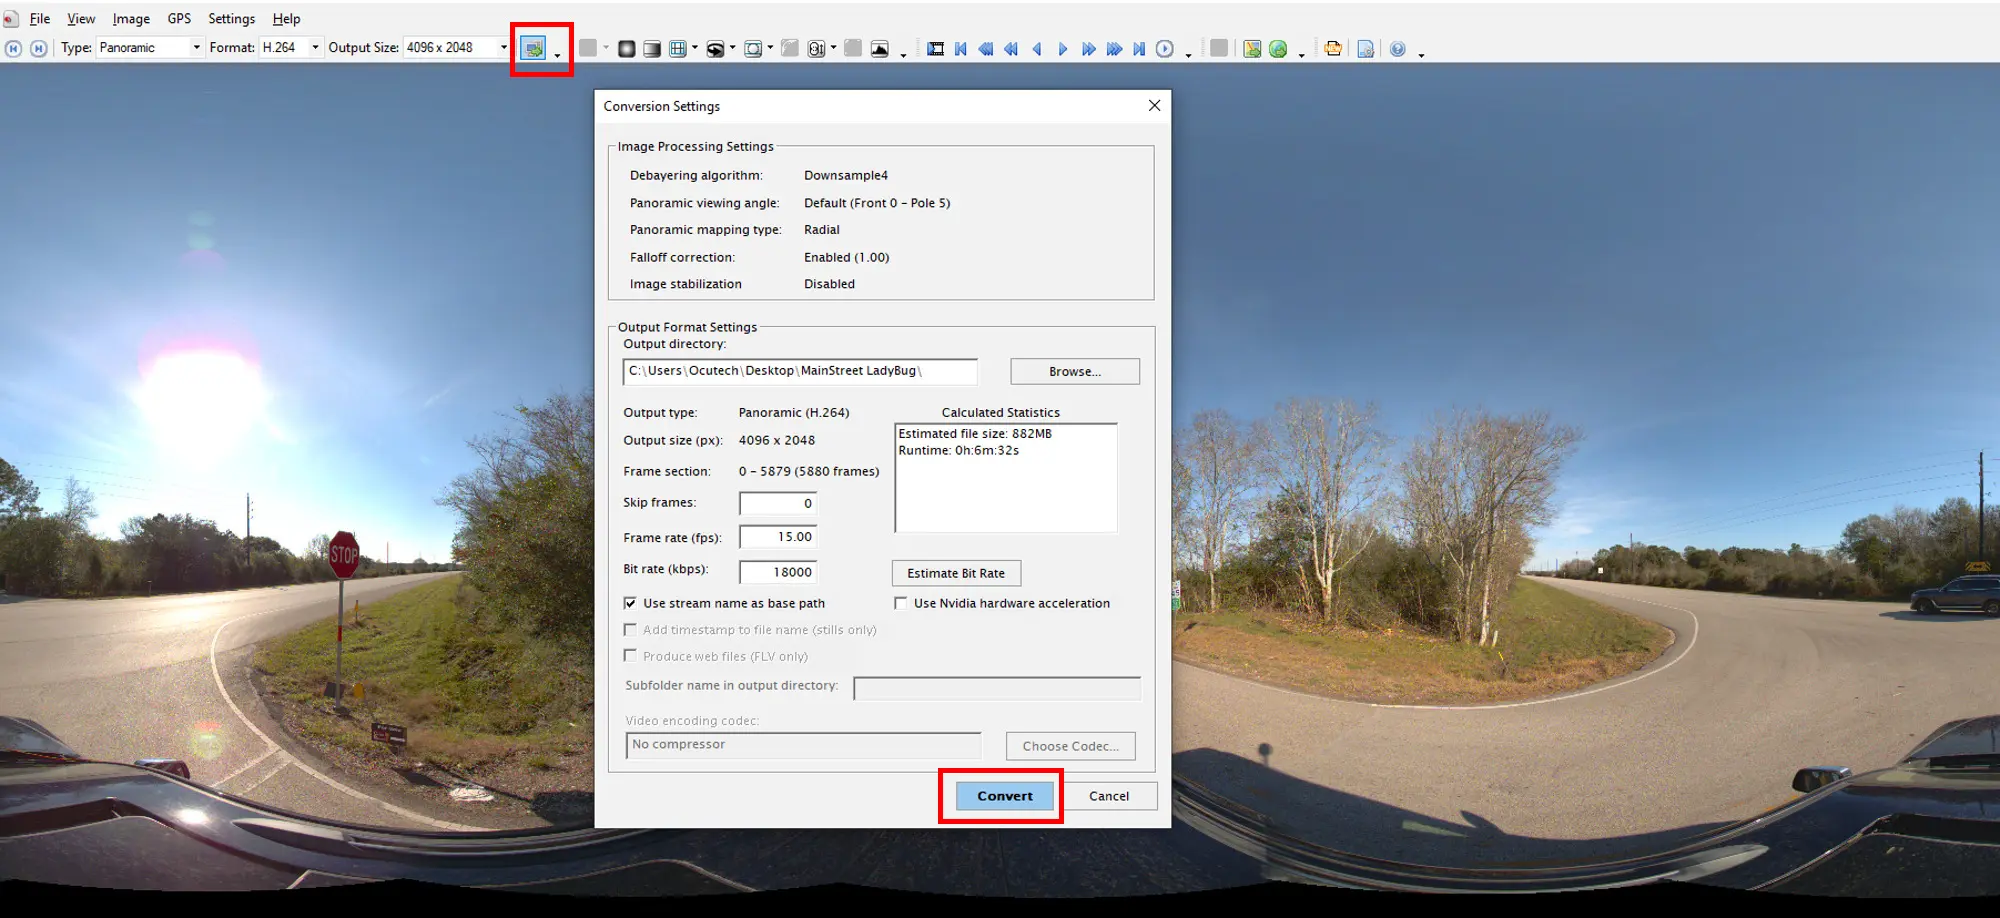
Task: Click the convert stream toolbar icon
Action: pos(533,48)
